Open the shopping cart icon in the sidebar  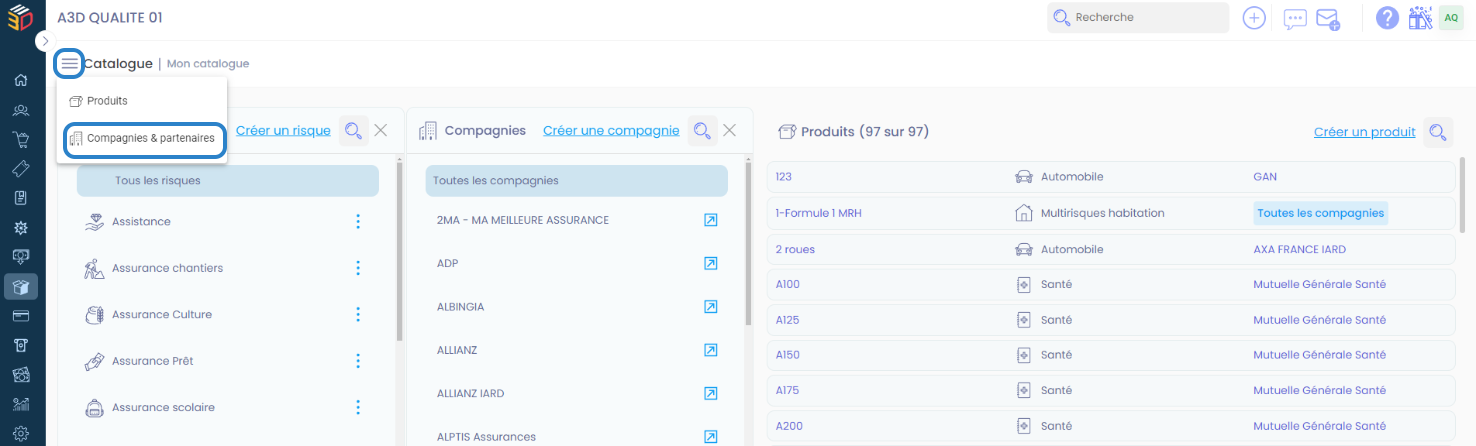21,139
